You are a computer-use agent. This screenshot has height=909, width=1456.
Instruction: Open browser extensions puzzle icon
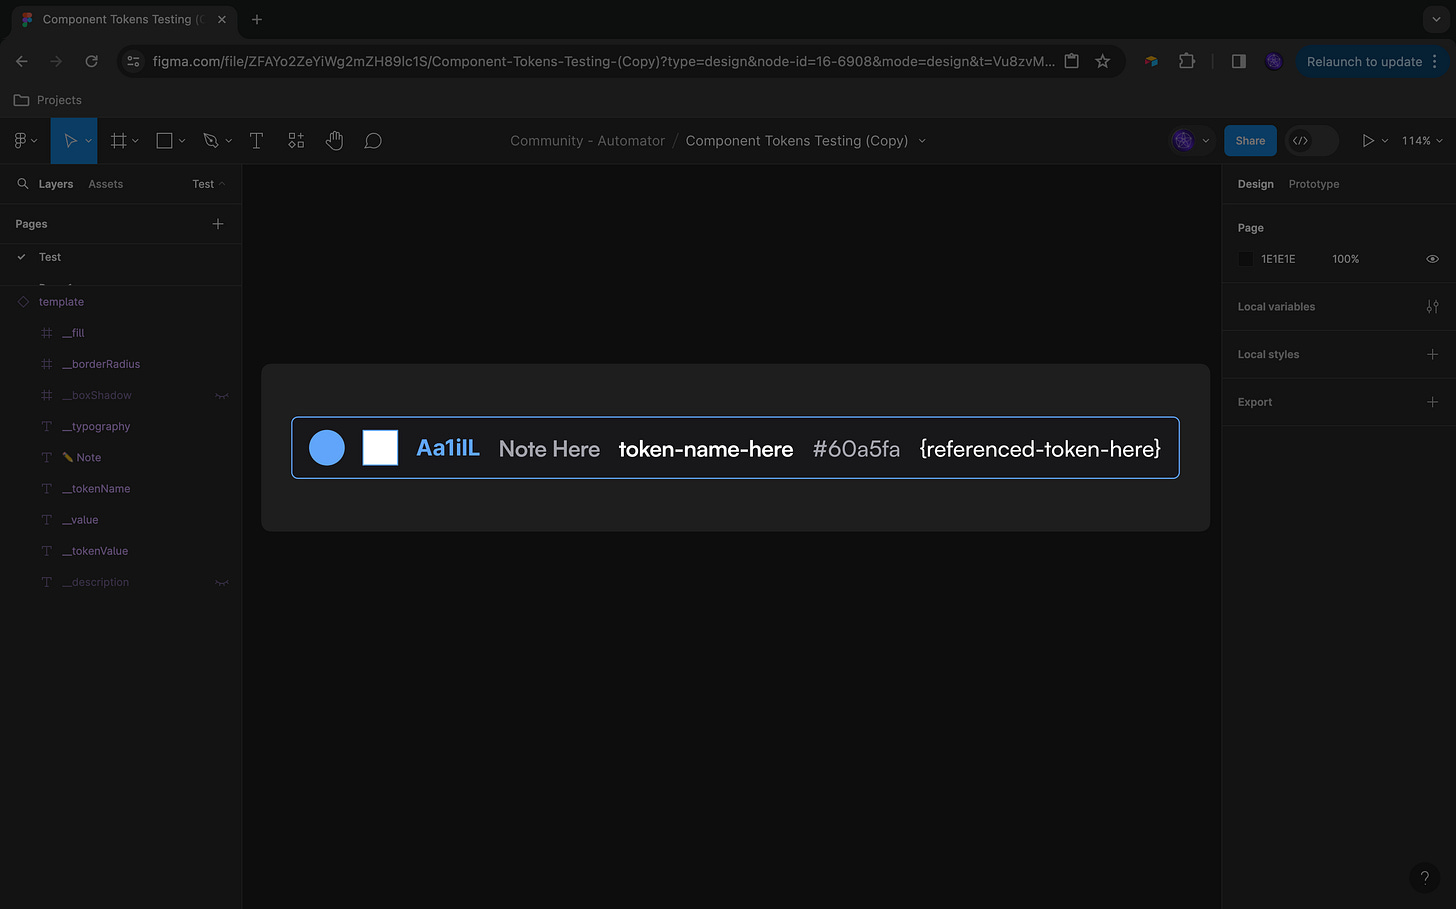pyautogui.click(x=1186, y=61)
